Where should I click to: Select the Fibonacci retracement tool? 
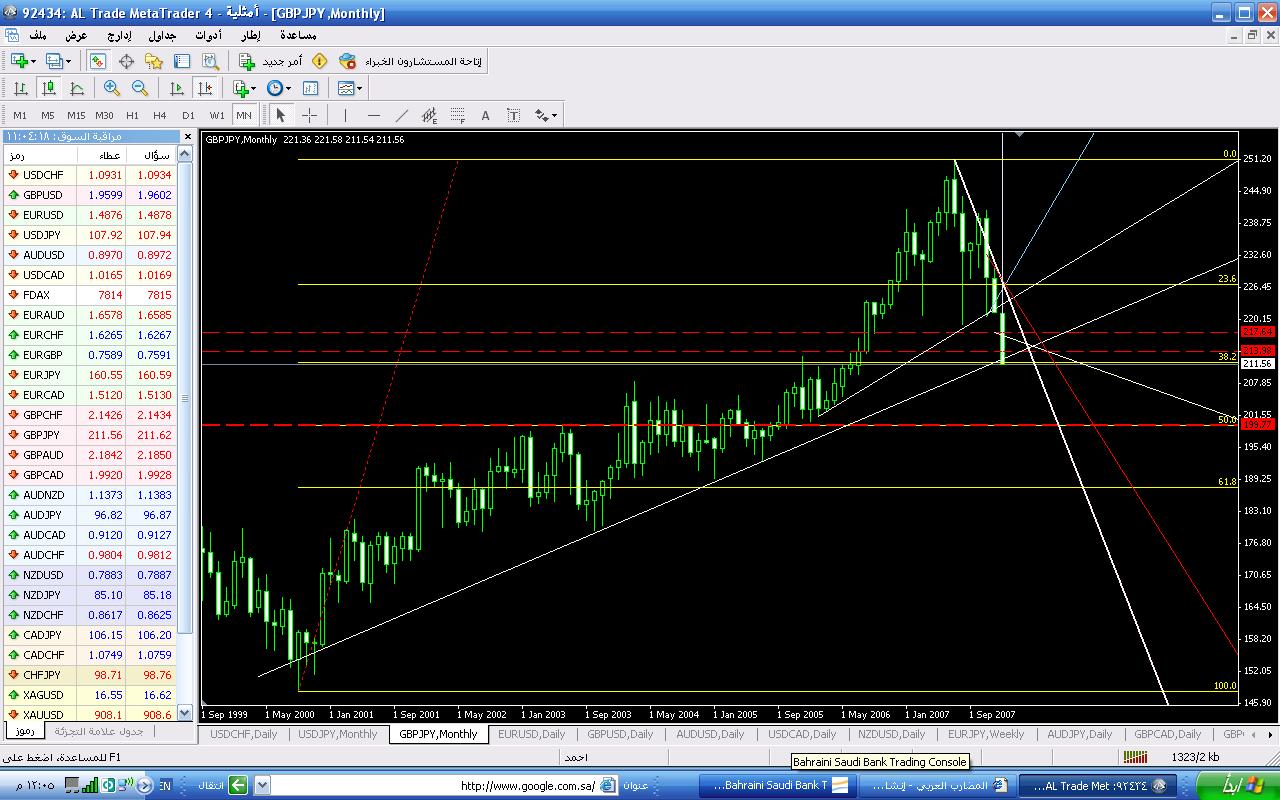(x=457, y=115)
